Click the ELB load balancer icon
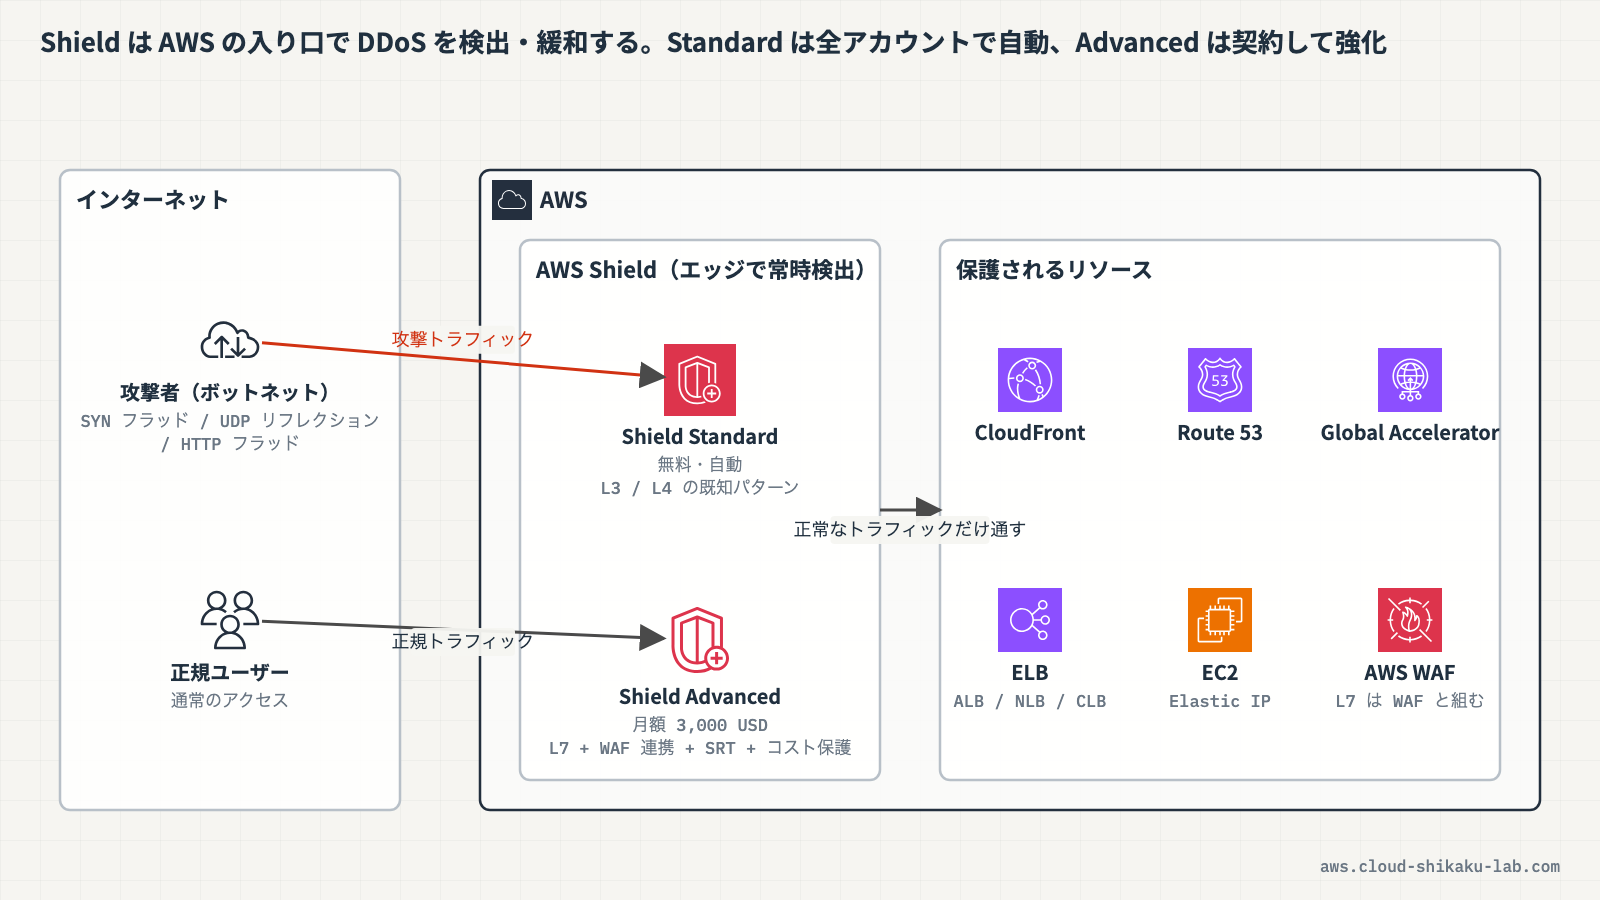The width and height of the screenshot is (1600, 900). pyautogui.click(x=1030, y=620)
